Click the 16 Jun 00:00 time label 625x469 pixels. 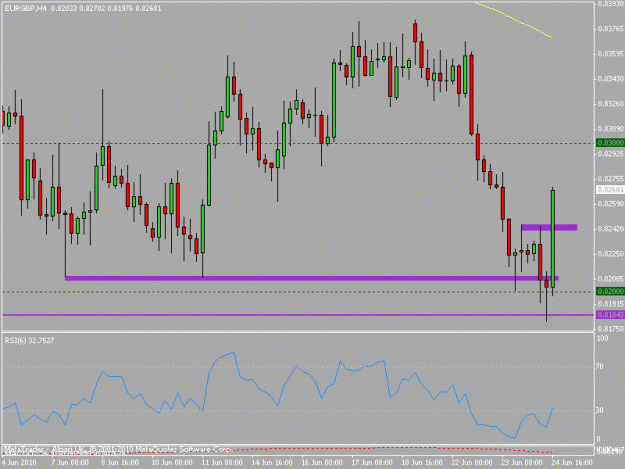pyautogui.click(x=322, y=463)
